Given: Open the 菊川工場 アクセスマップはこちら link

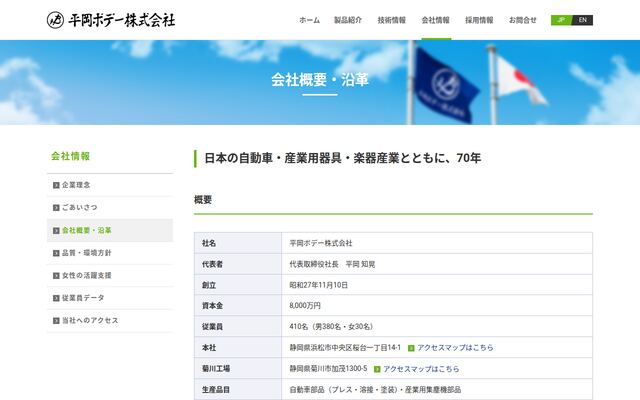Looking at the screenshot, I should coord(421,369).
